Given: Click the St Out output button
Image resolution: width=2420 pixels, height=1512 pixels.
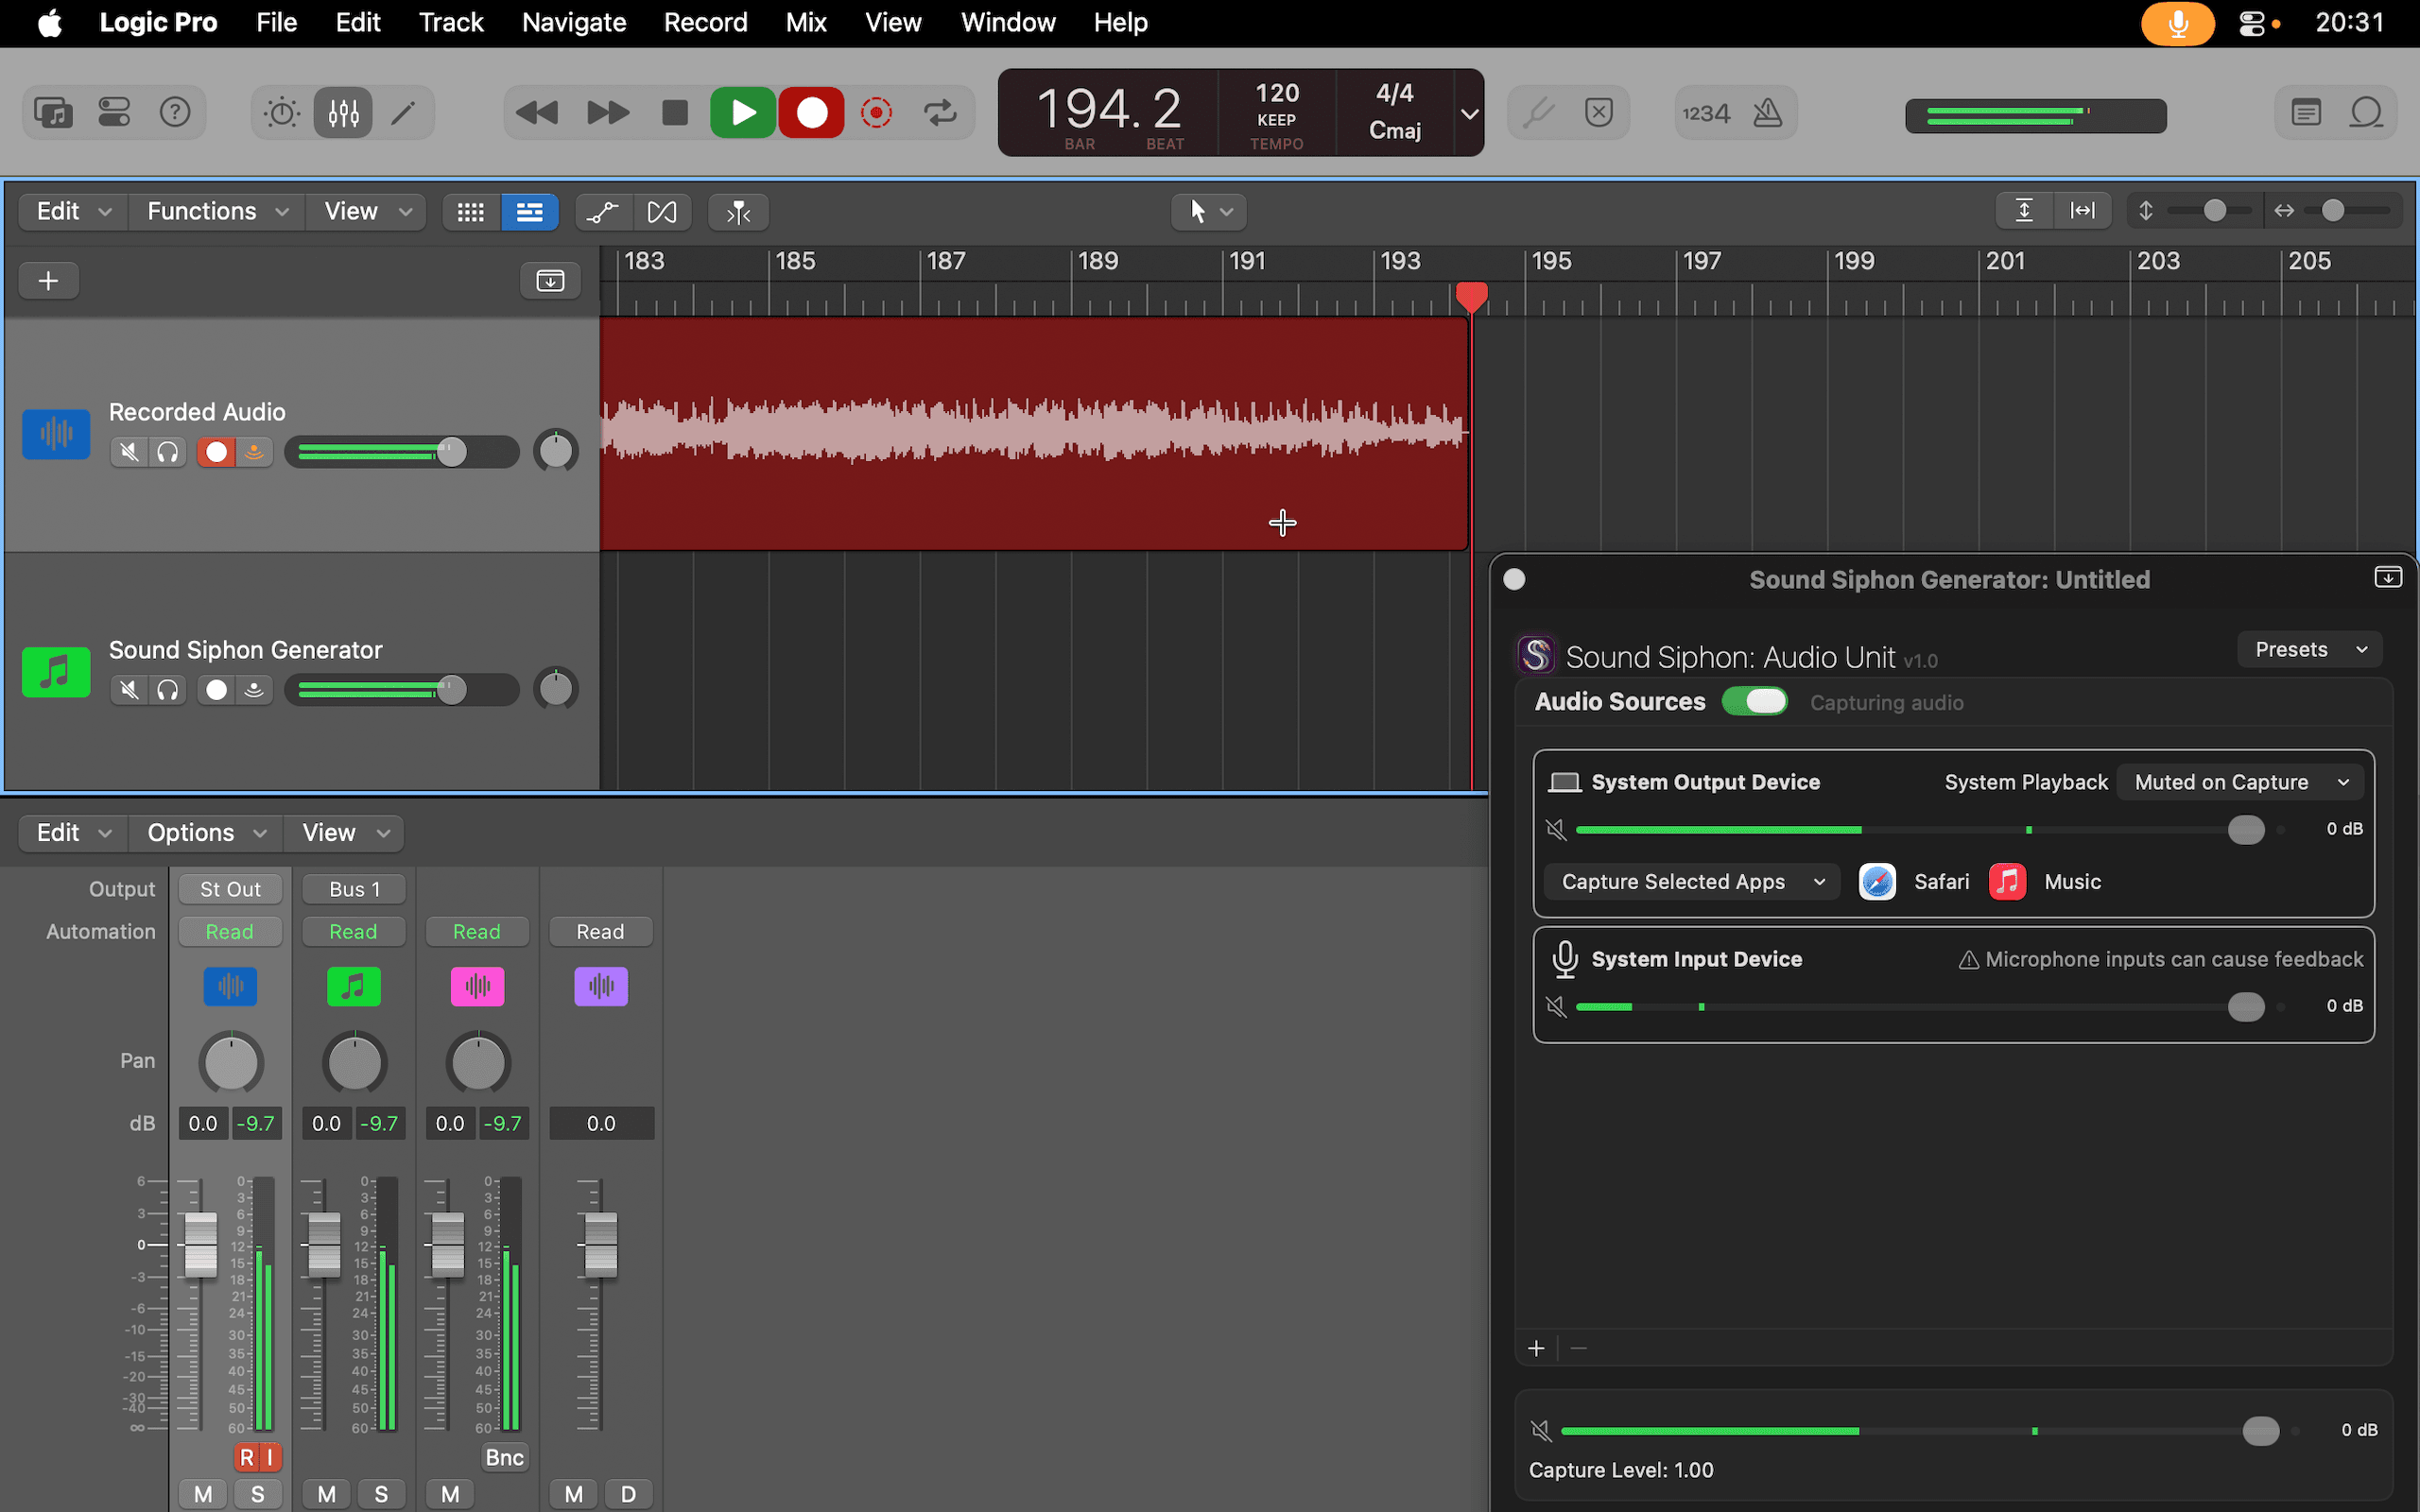Looking at the screenshot, I should [x=230, y=888].
